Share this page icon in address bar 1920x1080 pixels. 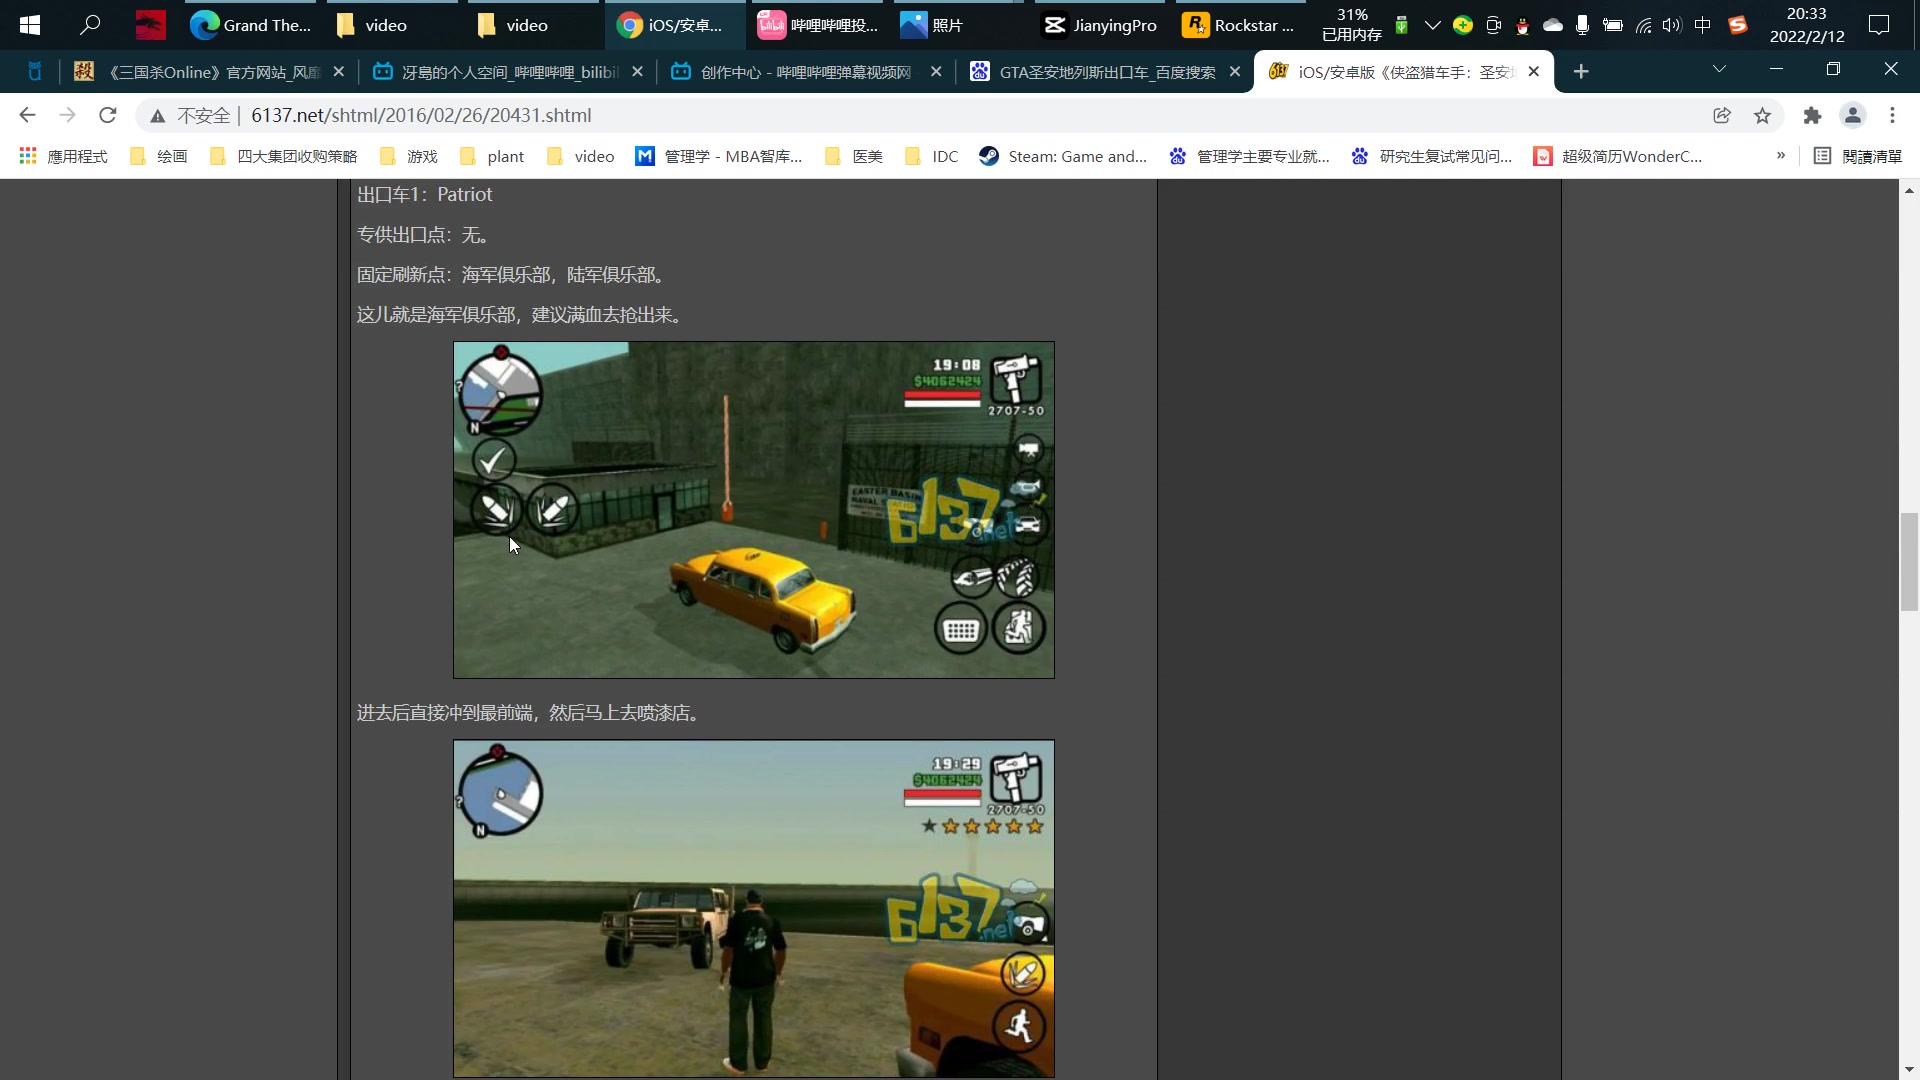1722,116
